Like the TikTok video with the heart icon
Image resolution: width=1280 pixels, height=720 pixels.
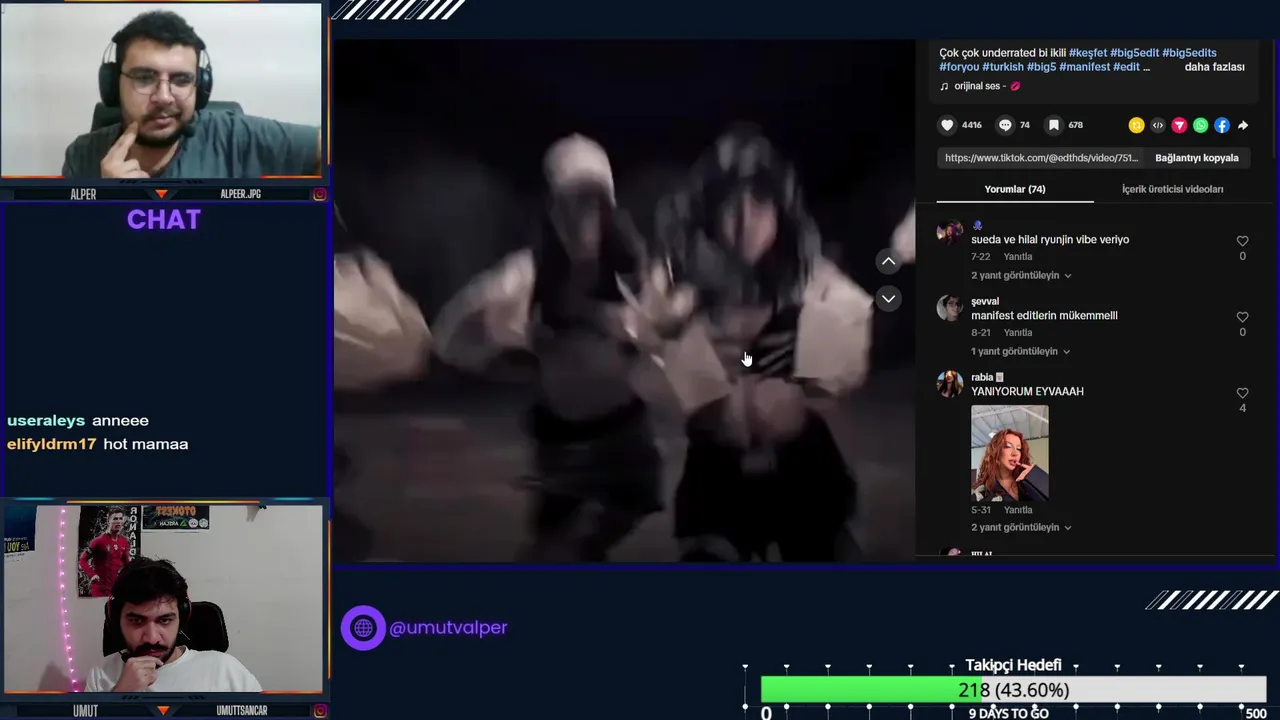point(947,125)
